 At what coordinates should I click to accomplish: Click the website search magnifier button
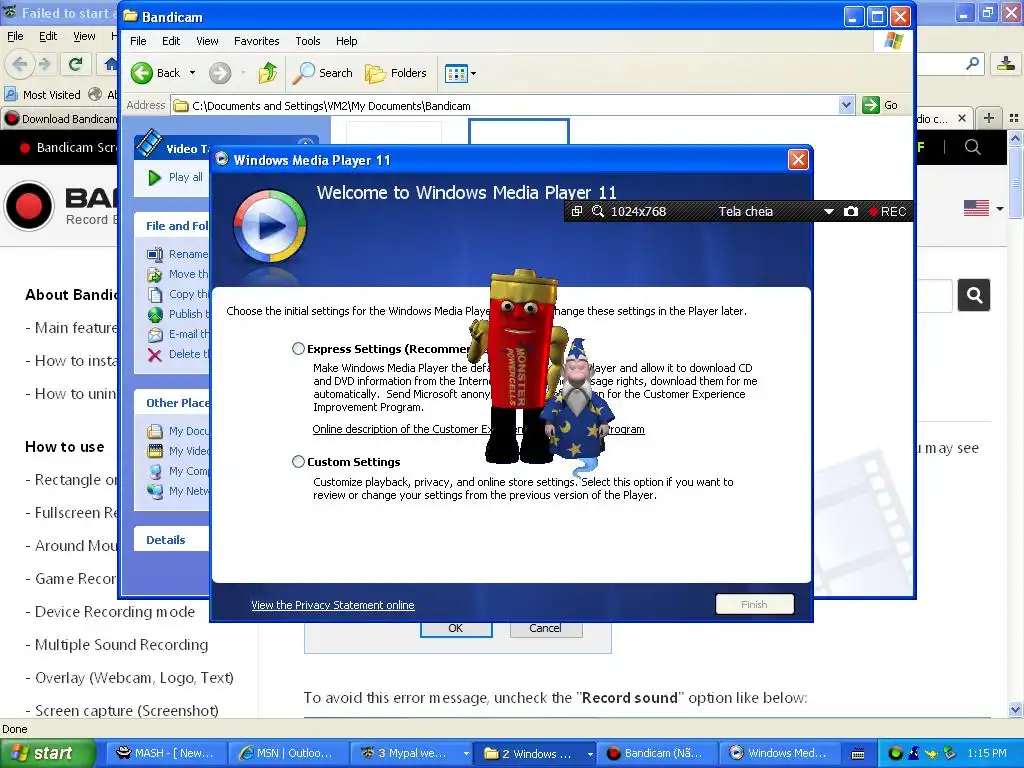[974, 296]
